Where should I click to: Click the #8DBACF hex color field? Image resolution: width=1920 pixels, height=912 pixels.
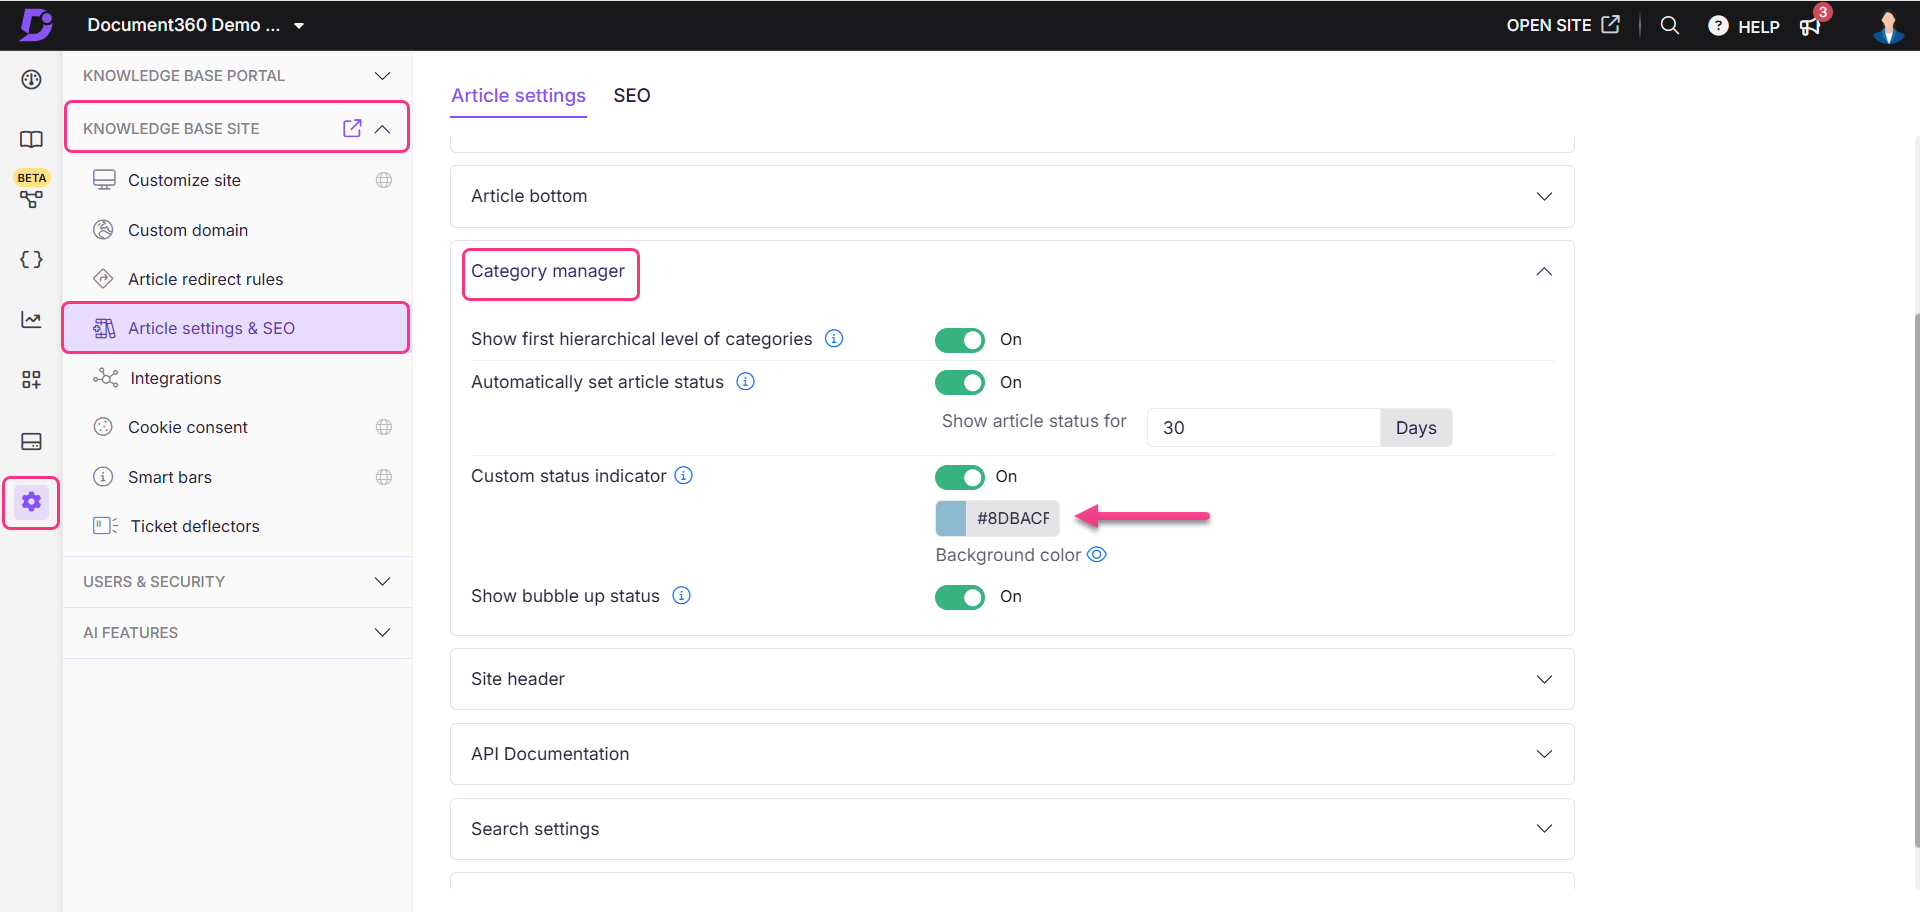(x=1013, y=518)
